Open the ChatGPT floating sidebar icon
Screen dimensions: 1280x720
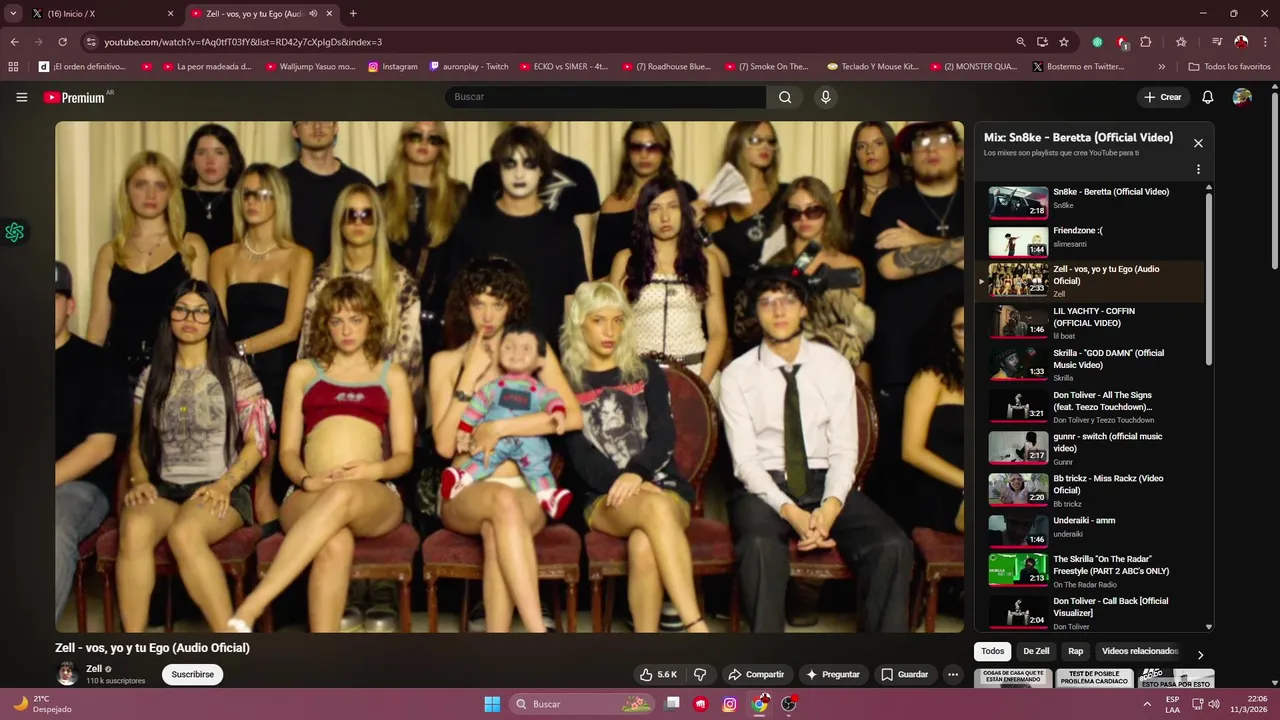click(x=14, y=233)
